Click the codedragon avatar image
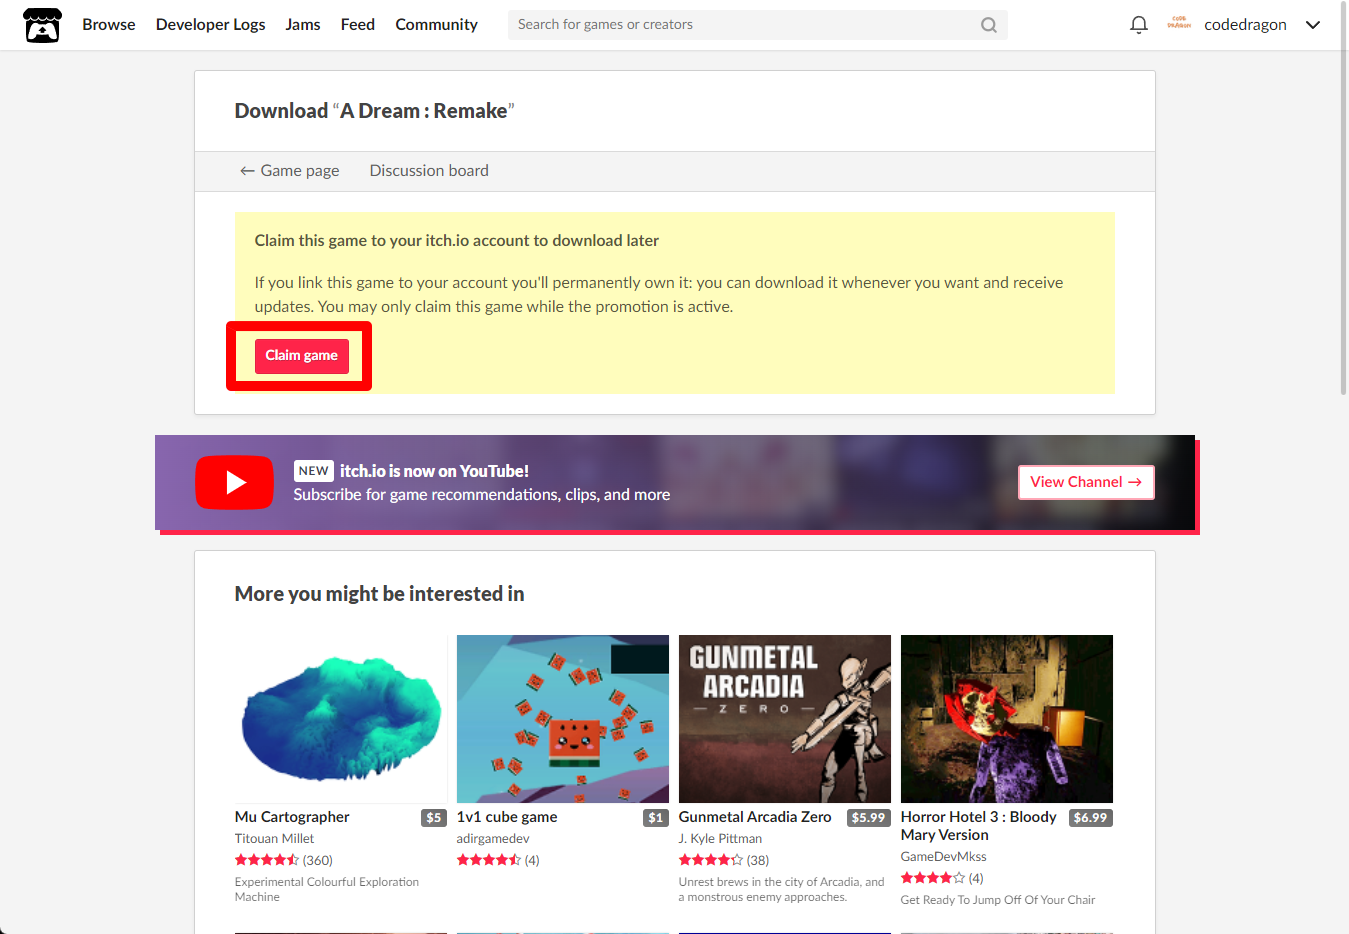The width and height of the screenshot is (1349, 934). point(1179,24)
